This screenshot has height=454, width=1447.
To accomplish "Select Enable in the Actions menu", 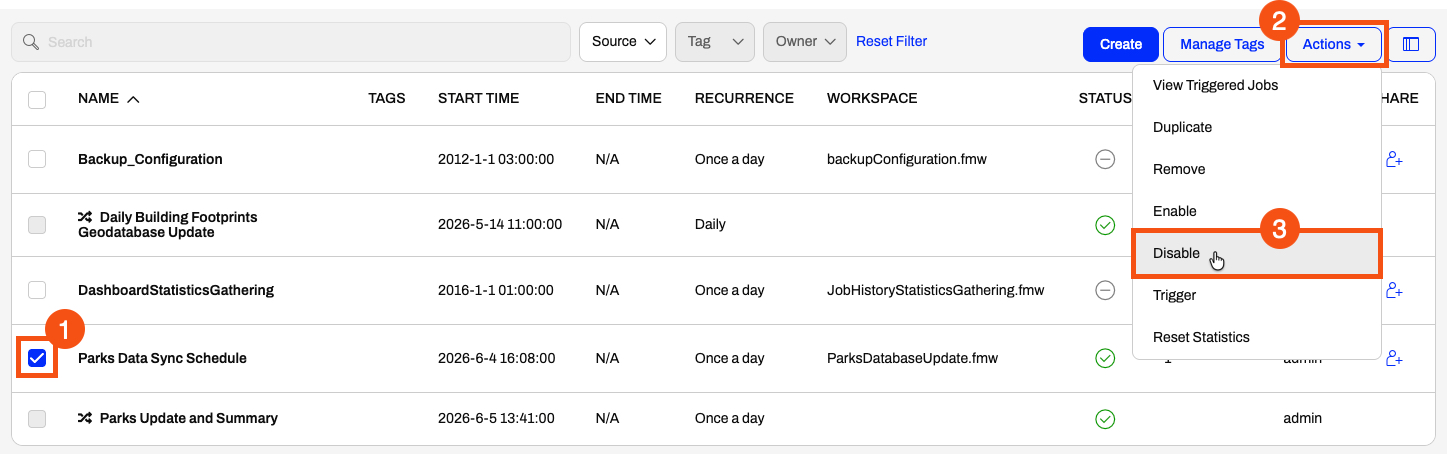I will (1257, 211).
